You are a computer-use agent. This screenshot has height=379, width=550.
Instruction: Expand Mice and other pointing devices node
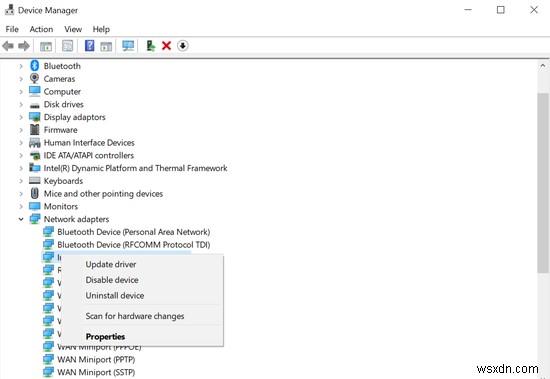(x=21, y=193)
